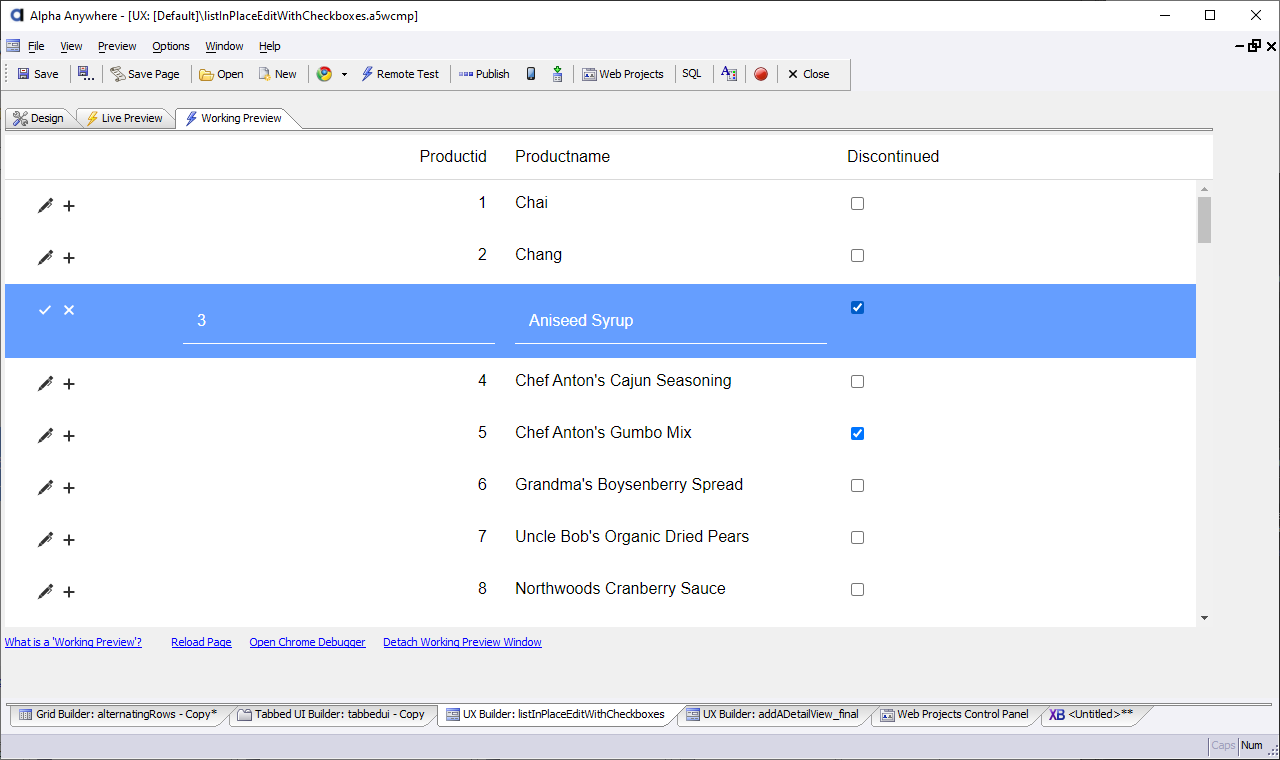
Task: Open Web Projects from toolbar
Action: click(x=623, y=74)
